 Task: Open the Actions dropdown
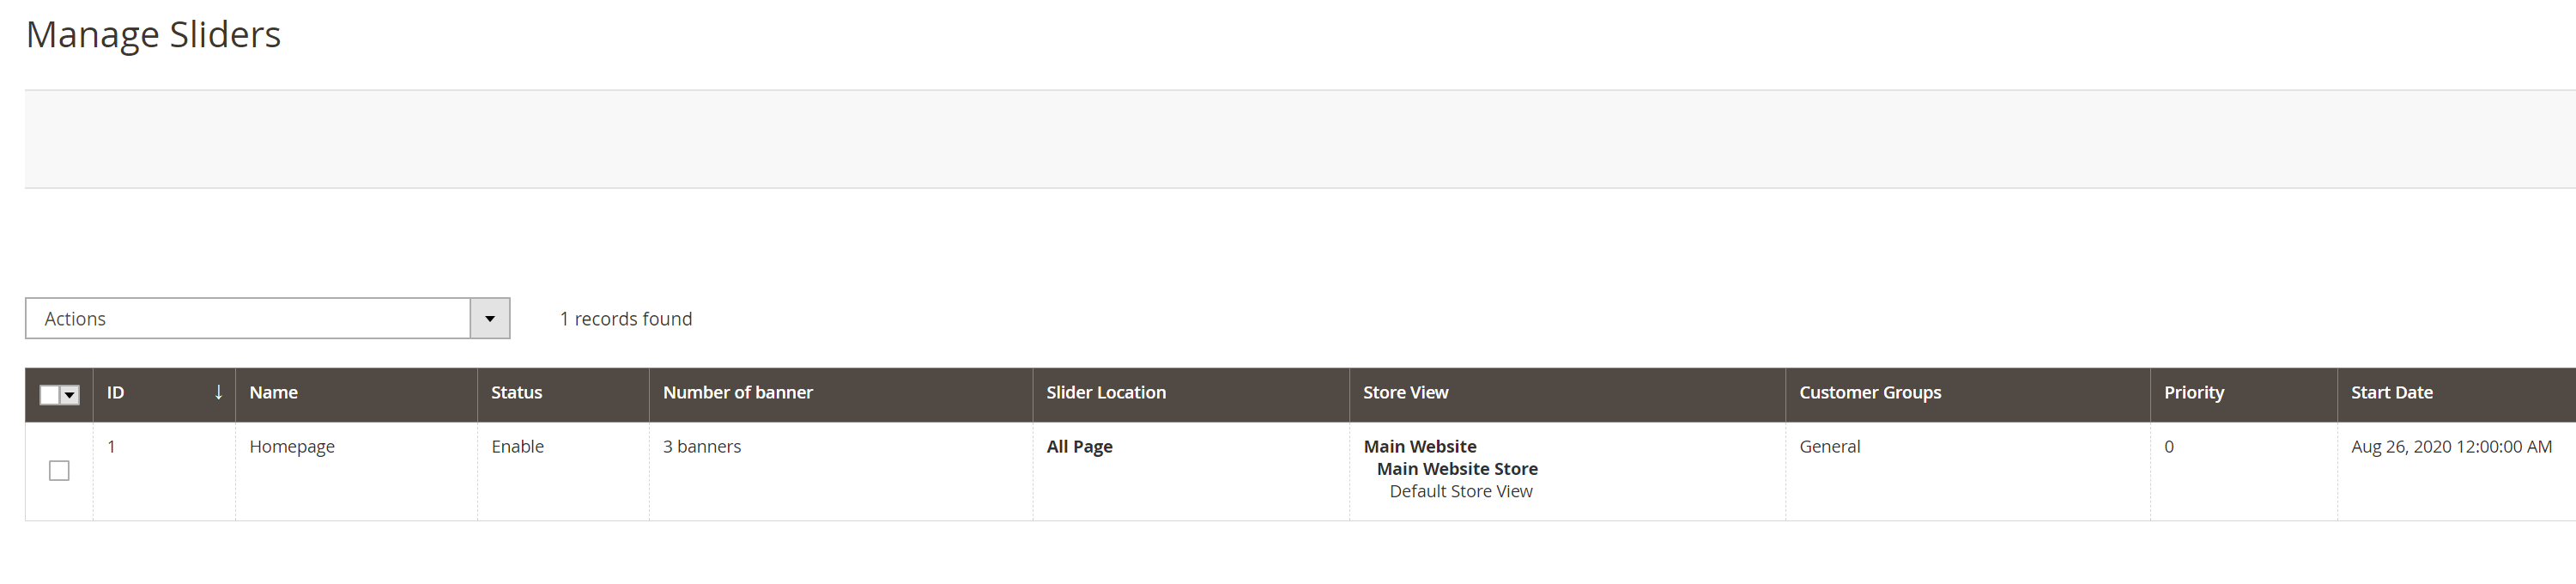pos(267,318)
